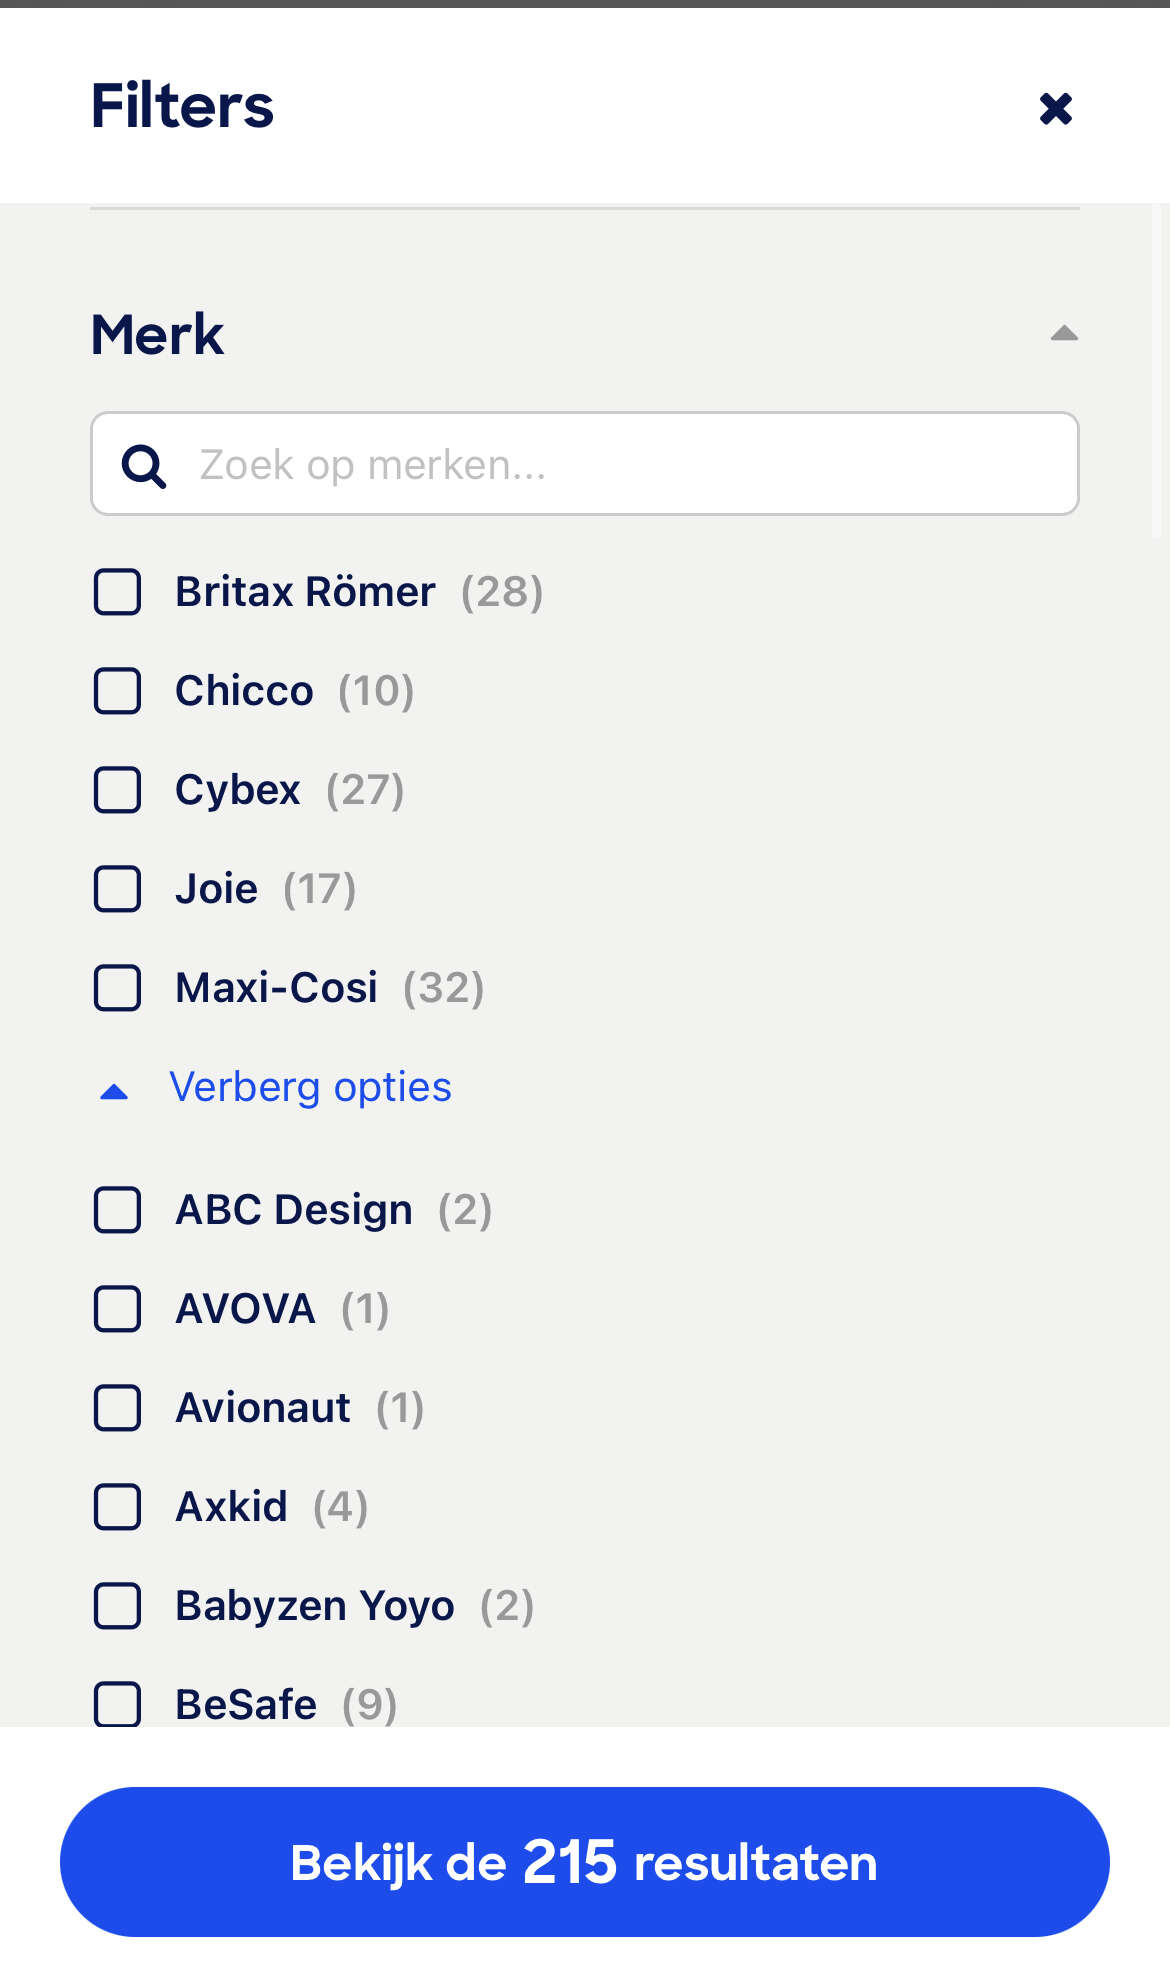View results with Bekijk de 215 resultaten

click(585, 1862)
